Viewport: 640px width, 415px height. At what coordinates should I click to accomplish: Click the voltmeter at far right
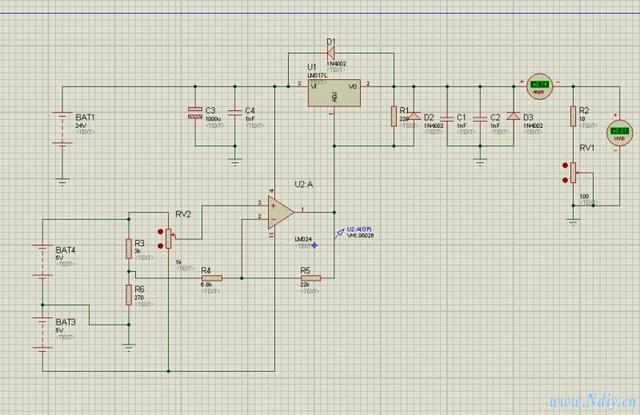tap(619, 133)
